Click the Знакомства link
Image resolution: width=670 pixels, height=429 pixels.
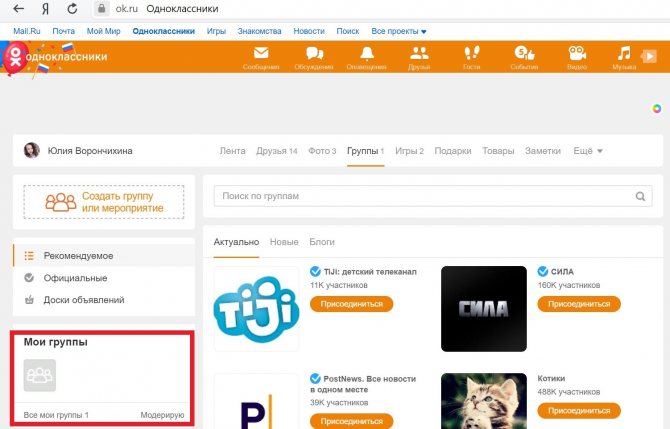pos(259,31)
